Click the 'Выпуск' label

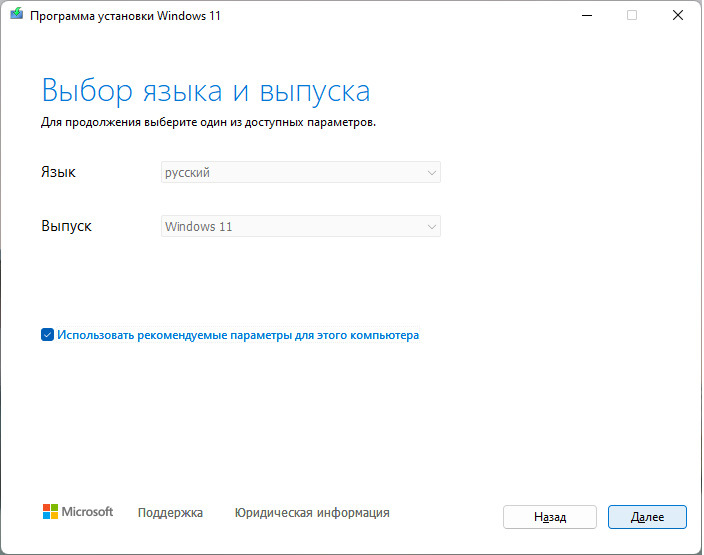click(66, 226)
